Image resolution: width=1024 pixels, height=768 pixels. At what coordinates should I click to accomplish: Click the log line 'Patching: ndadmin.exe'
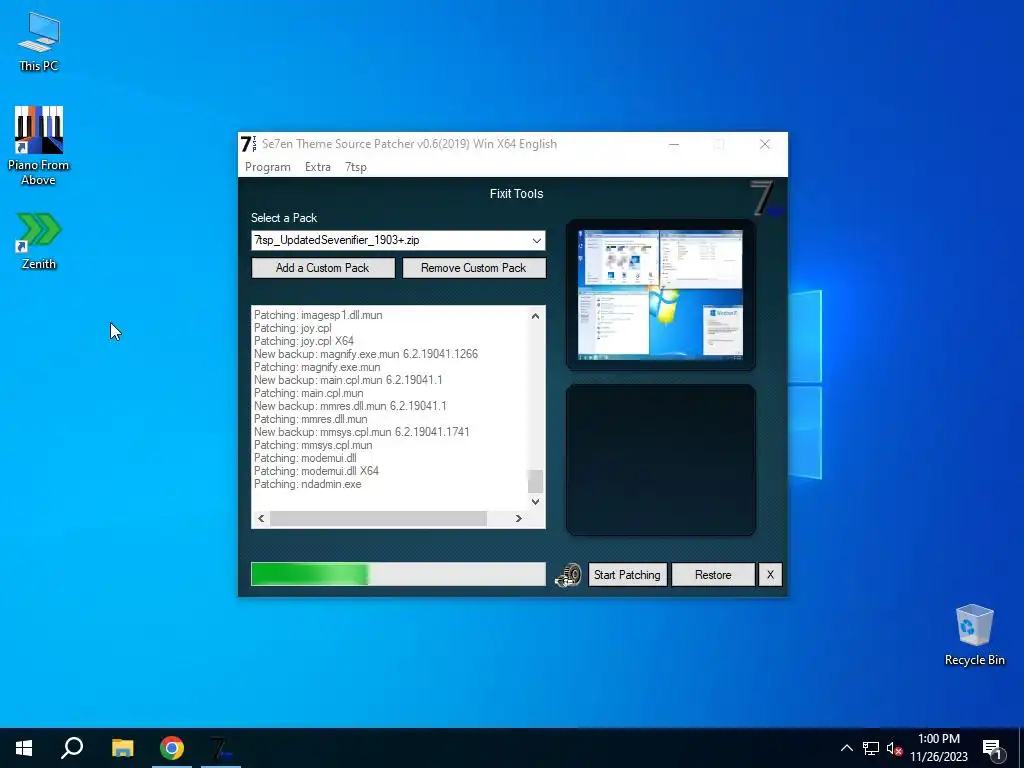[x=308, y=484]
